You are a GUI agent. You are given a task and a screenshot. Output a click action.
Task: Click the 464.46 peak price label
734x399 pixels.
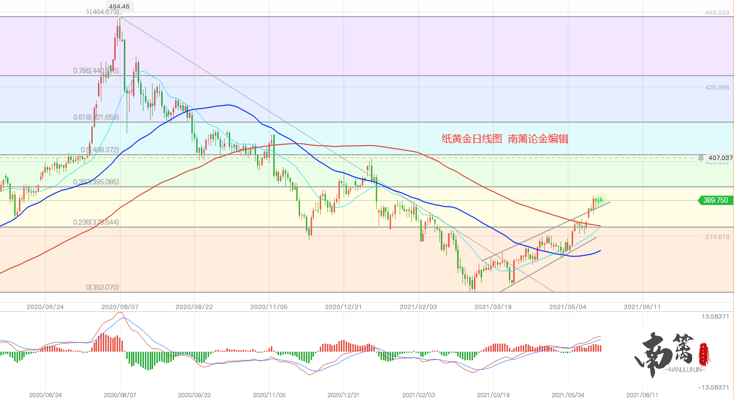point(118,6)
